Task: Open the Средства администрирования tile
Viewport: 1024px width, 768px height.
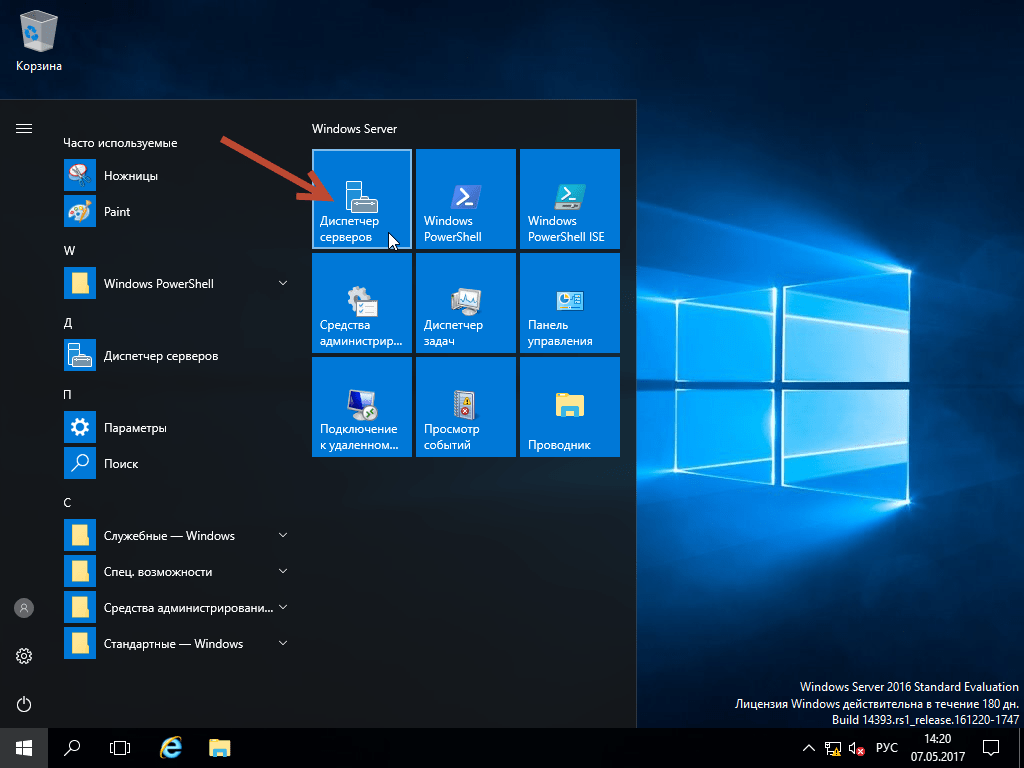Action: tap(361, 303)
